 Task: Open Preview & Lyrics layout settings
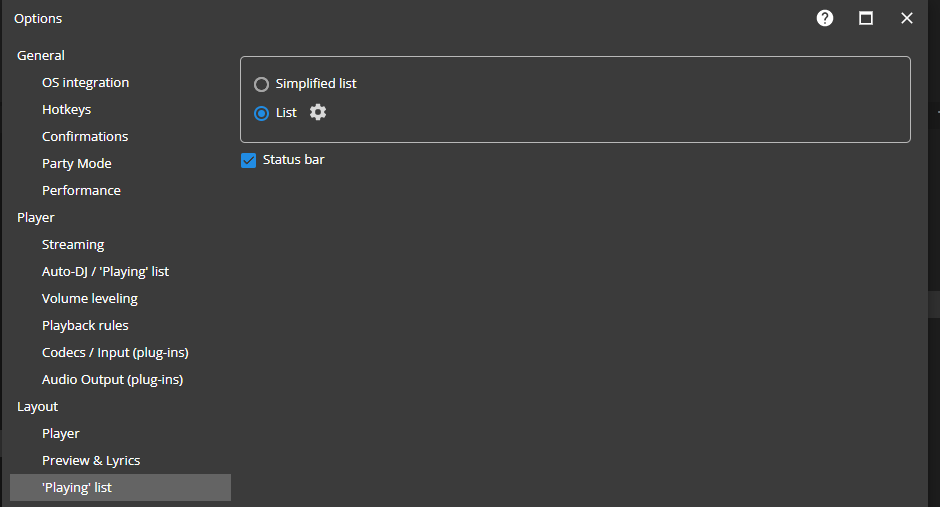[x=91, y=461]
